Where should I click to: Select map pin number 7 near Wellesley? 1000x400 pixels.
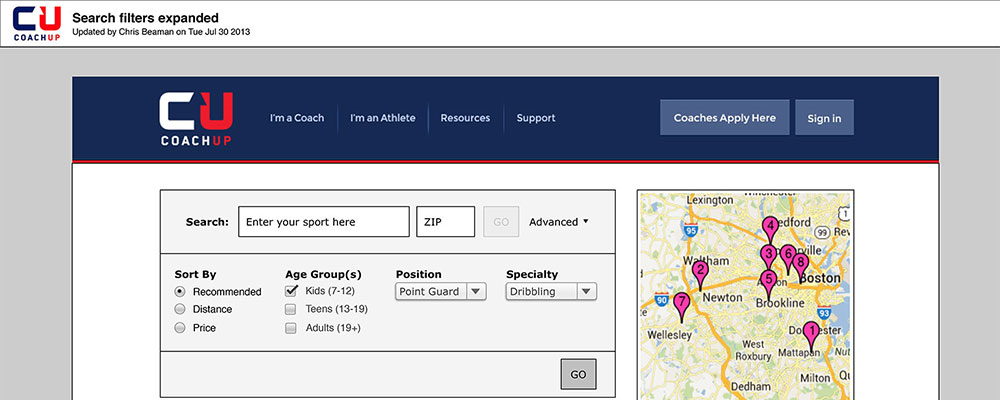(682, 307)
